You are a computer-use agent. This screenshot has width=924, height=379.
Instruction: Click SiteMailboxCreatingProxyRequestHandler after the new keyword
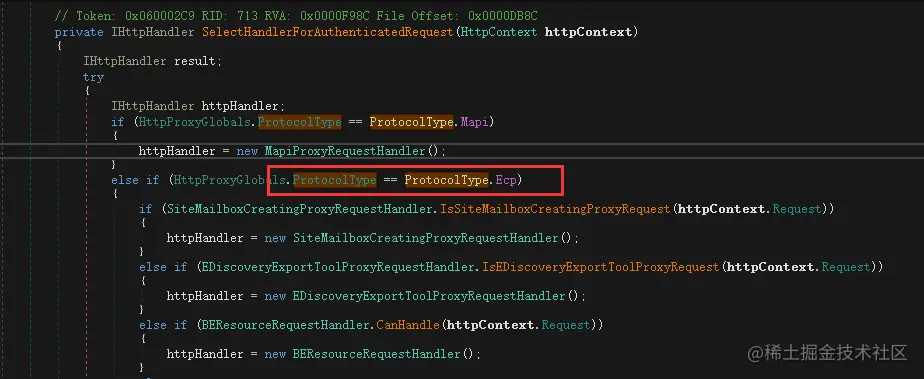click(425, 238)
